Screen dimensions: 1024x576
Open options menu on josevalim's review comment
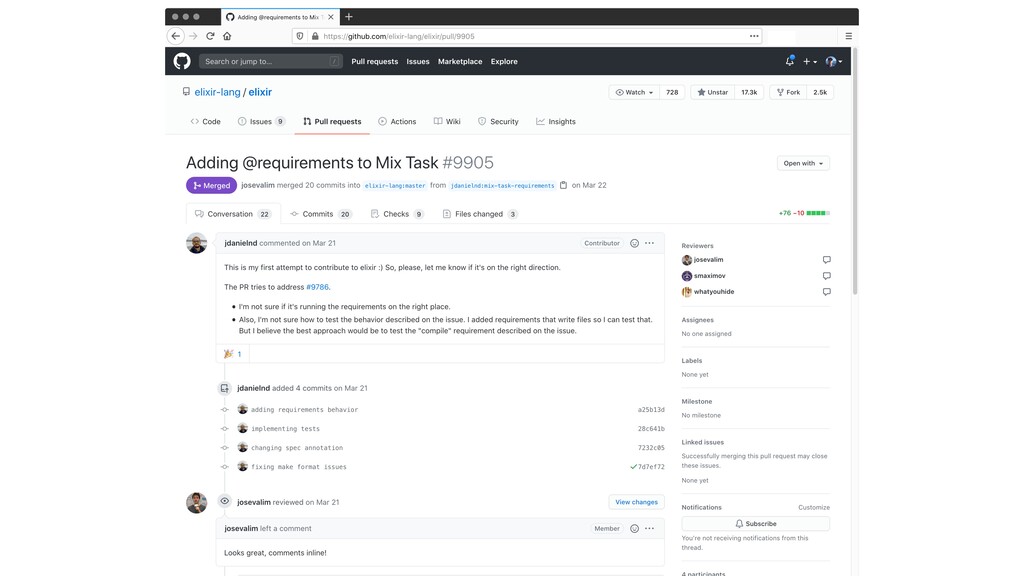pyautogui.click(x=649, y=528)
